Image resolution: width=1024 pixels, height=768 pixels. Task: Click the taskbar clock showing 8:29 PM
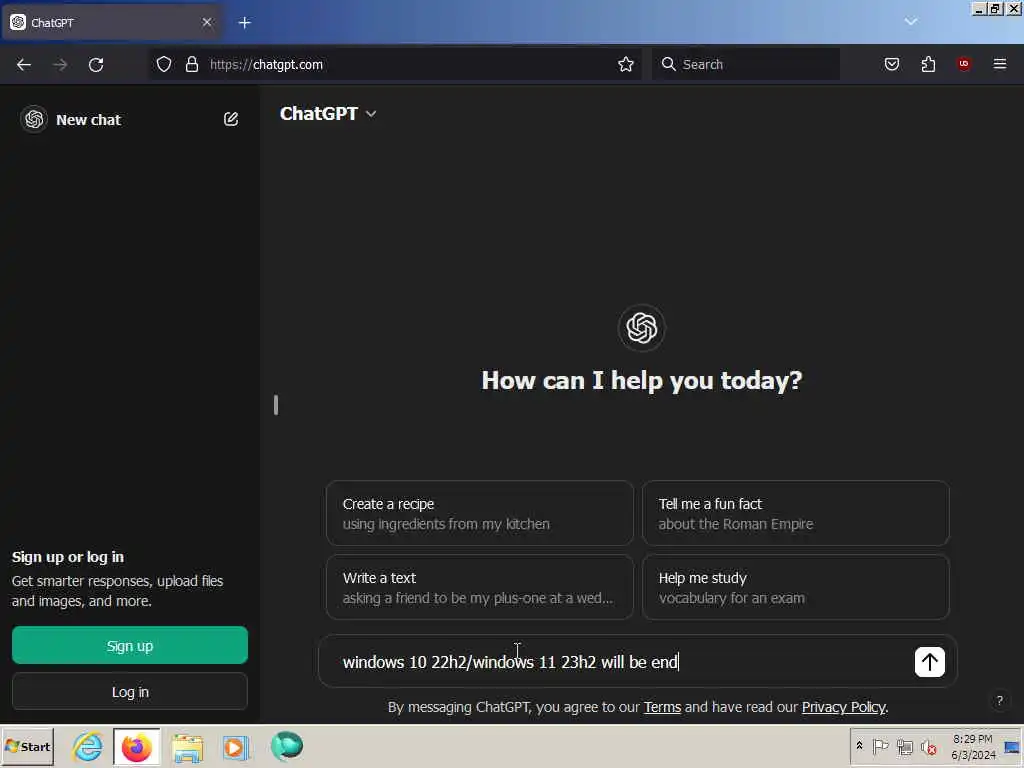pyautogui.click(x=973, y=746)
